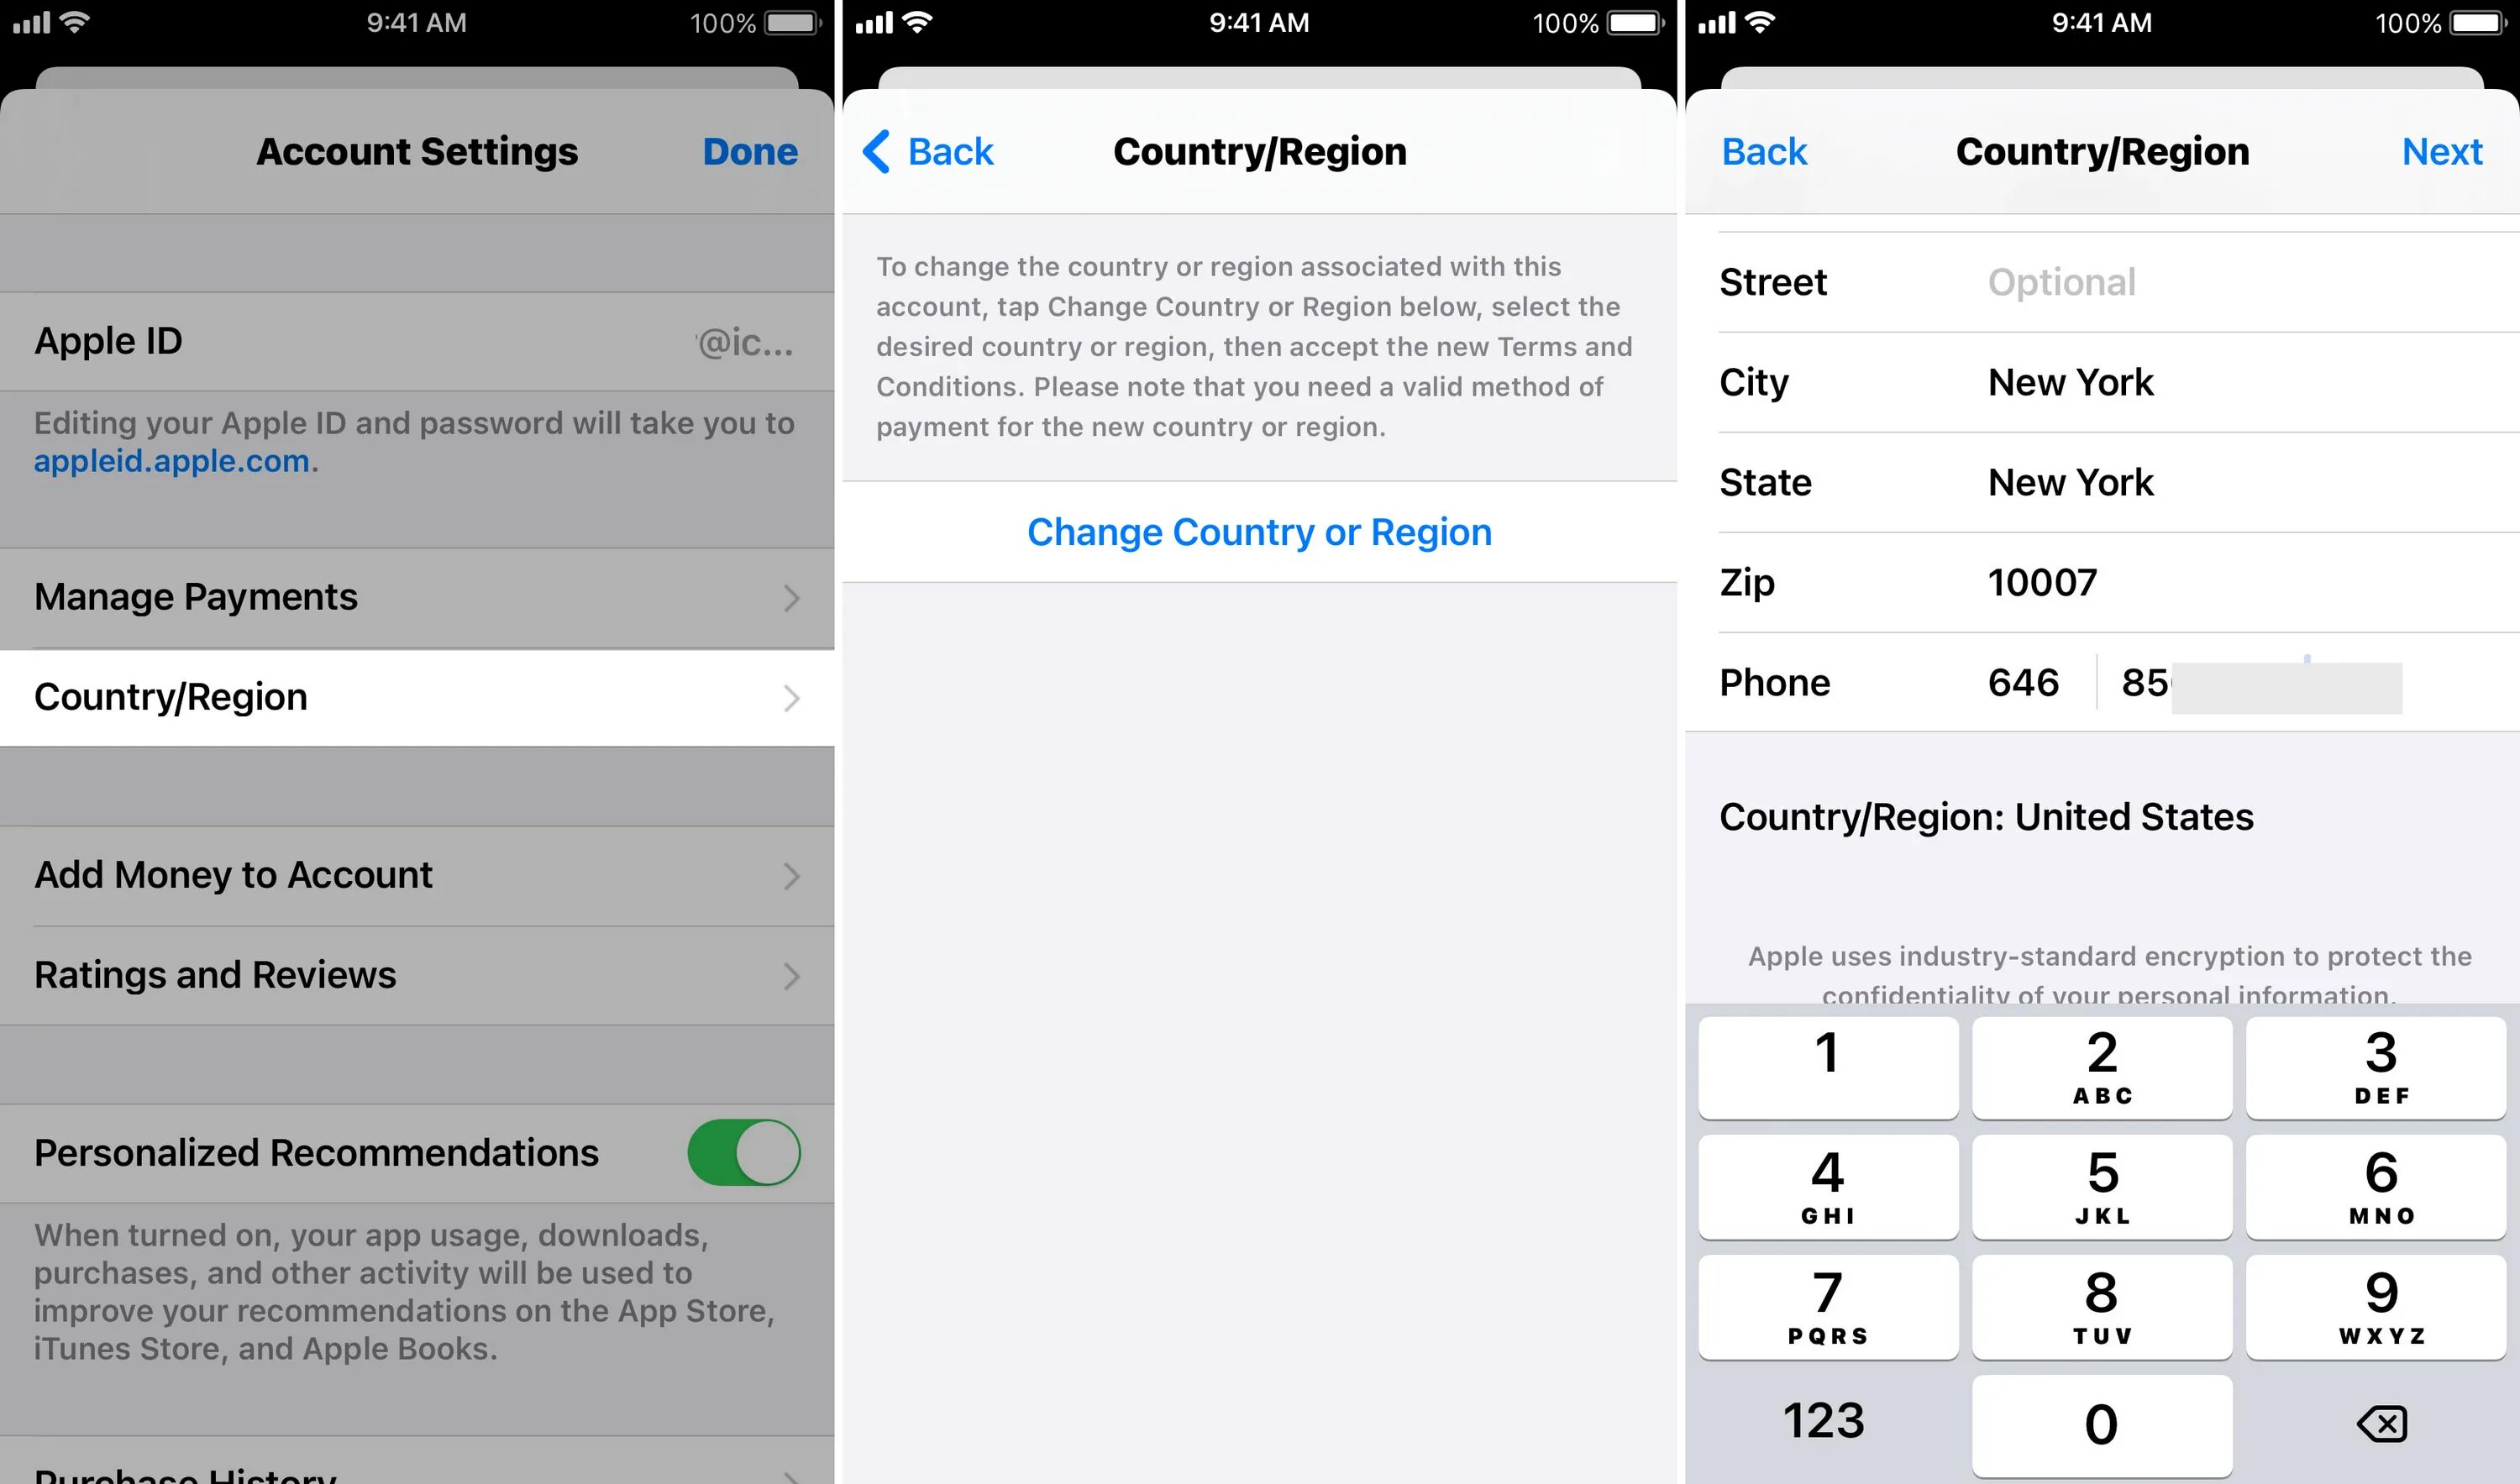This screenshot has height=1484, width=2520.
Task: Tap the Back button on billing info screen
Action: tap(1769, 150)
